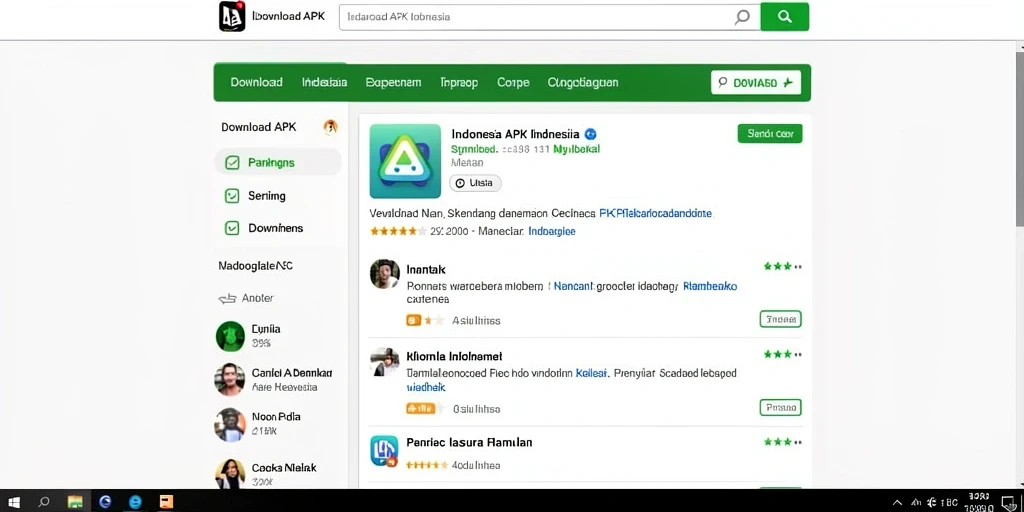Click the outlined button on Kliomla row
The height and width of the screenshot is (512, 1024).
tap(780, 408)
